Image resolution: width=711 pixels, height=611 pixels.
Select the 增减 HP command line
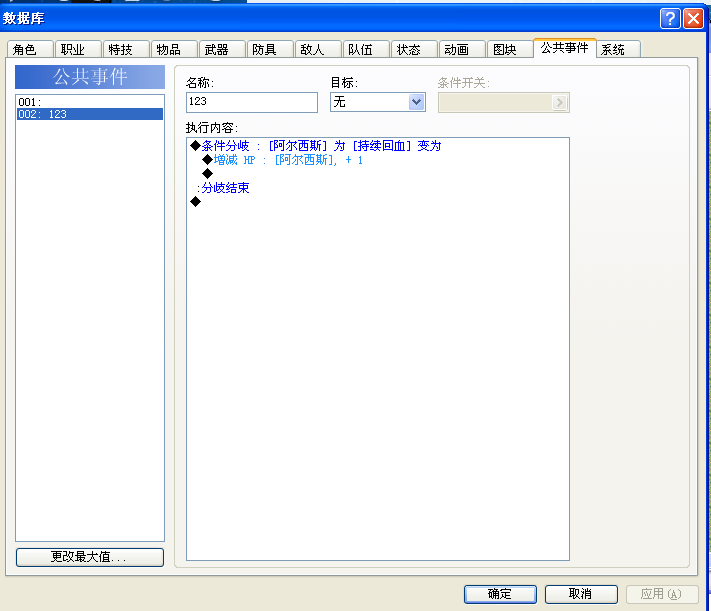[x=282, y=160]
